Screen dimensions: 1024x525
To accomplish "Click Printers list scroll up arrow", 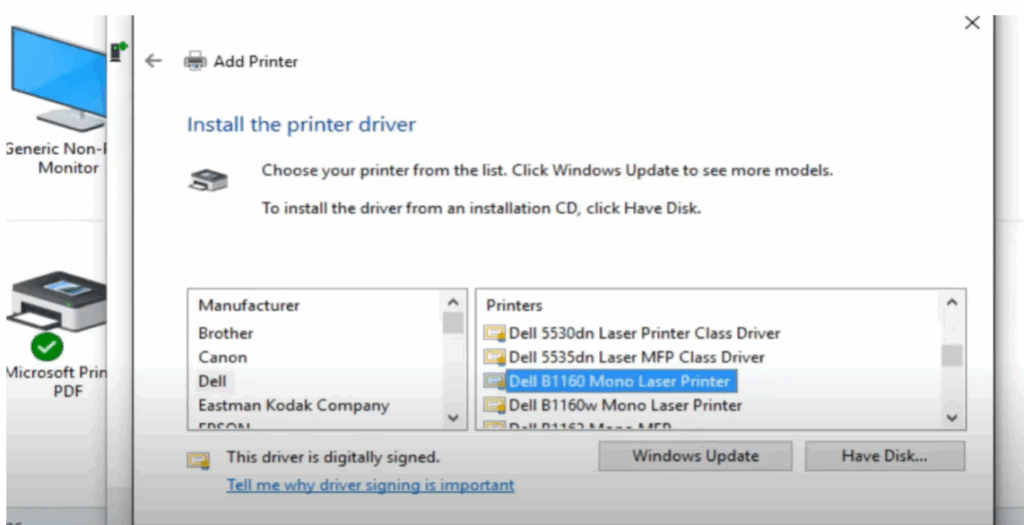I will 952,302.
